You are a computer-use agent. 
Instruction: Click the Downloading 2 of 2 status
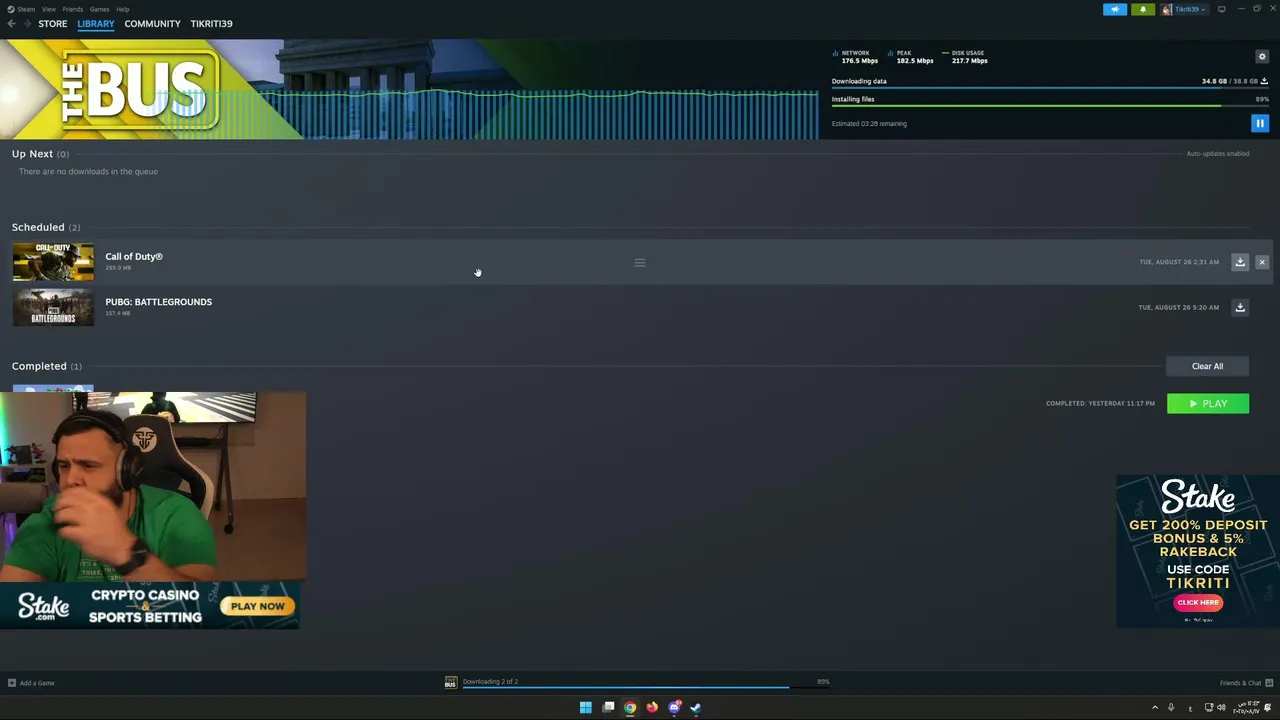click(490, 681)
